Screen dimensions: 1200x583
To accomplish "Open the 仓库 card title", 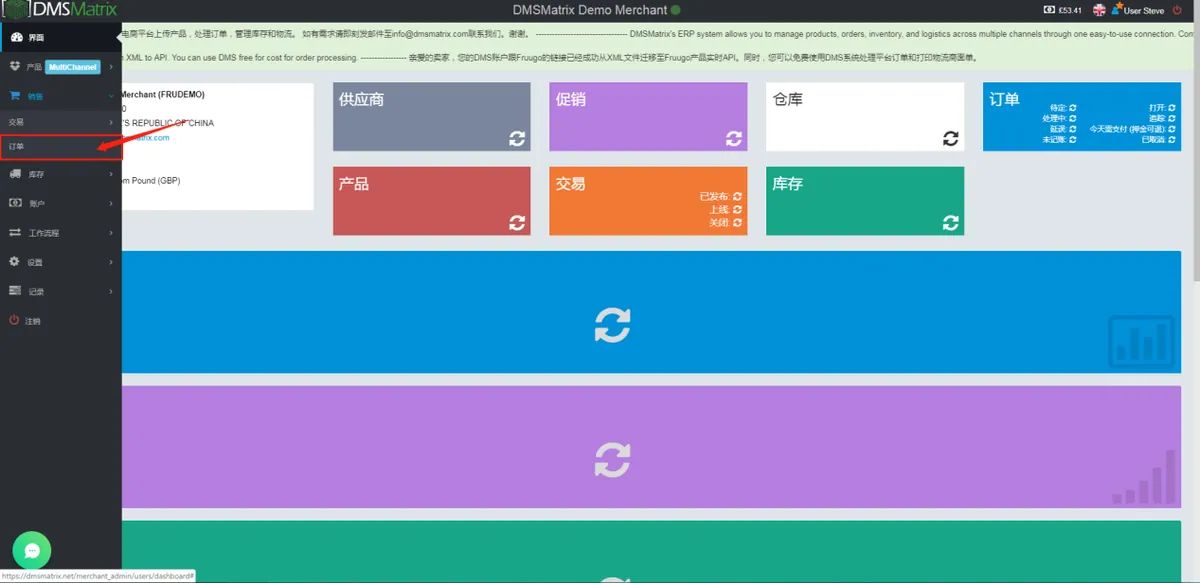I will point(788,100).
